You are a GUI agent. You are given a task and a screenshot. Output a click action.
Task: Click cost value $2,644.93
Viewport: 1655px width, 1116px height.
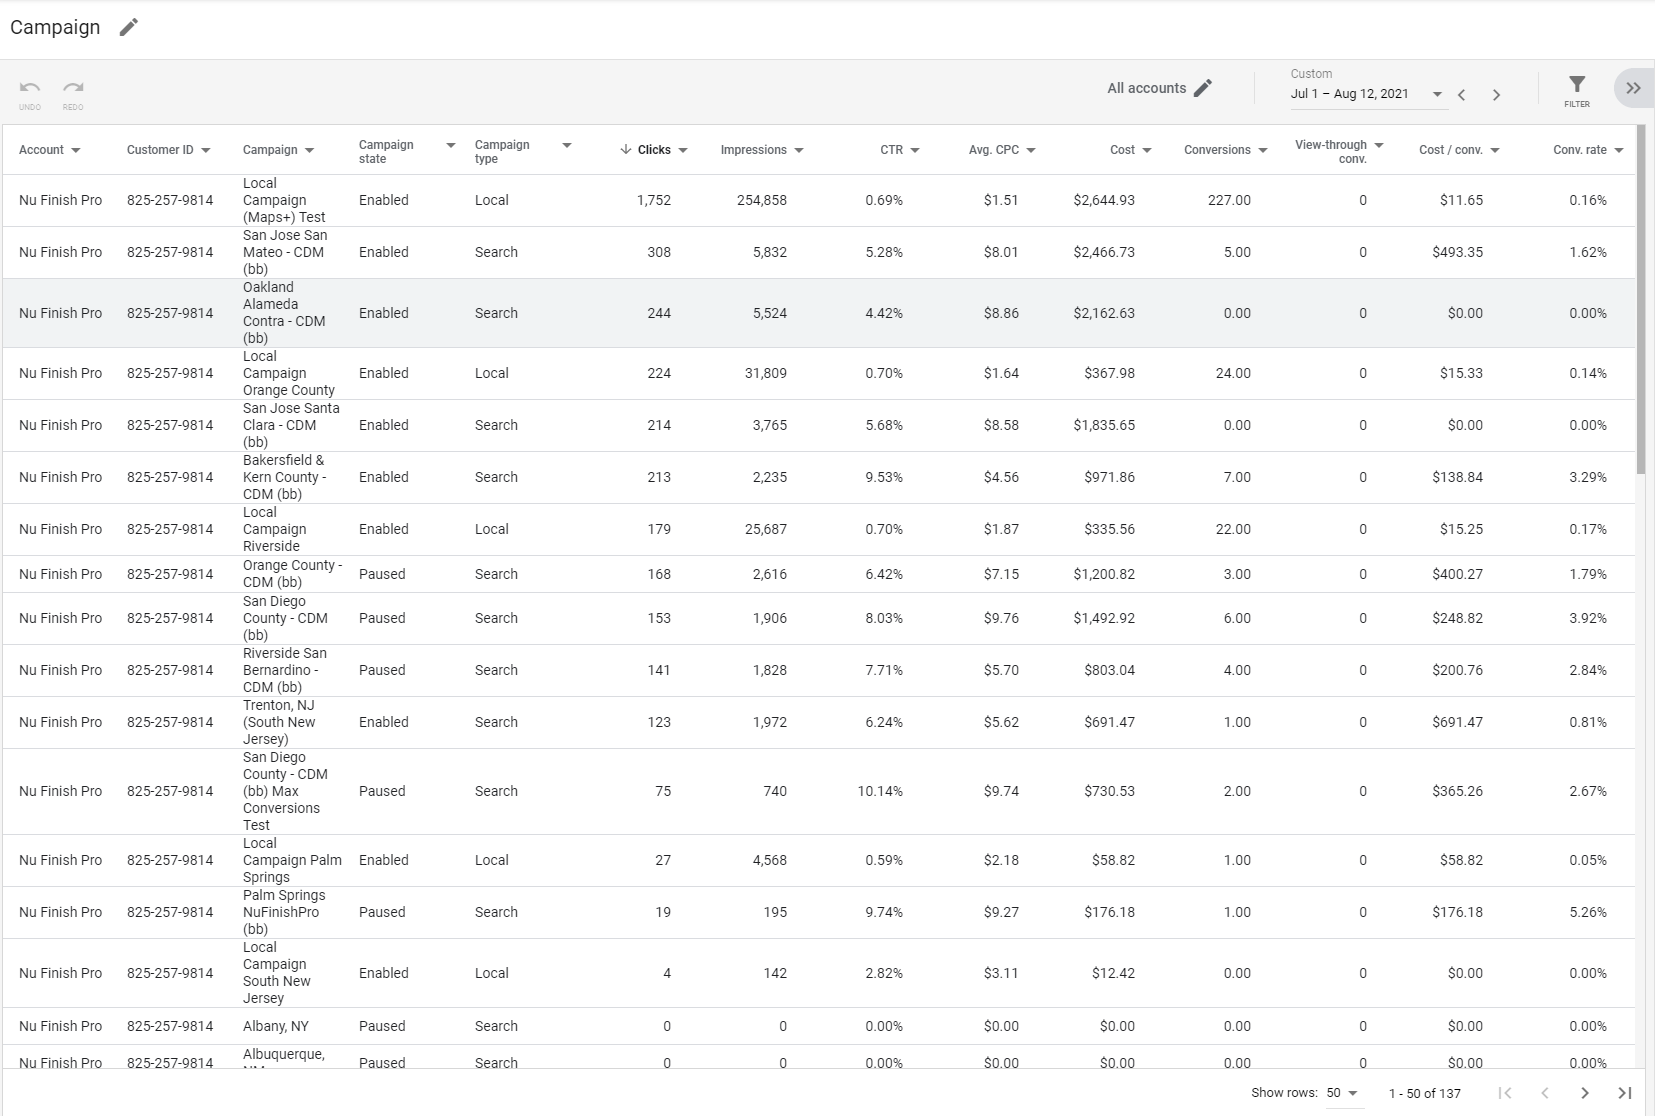1104,200
